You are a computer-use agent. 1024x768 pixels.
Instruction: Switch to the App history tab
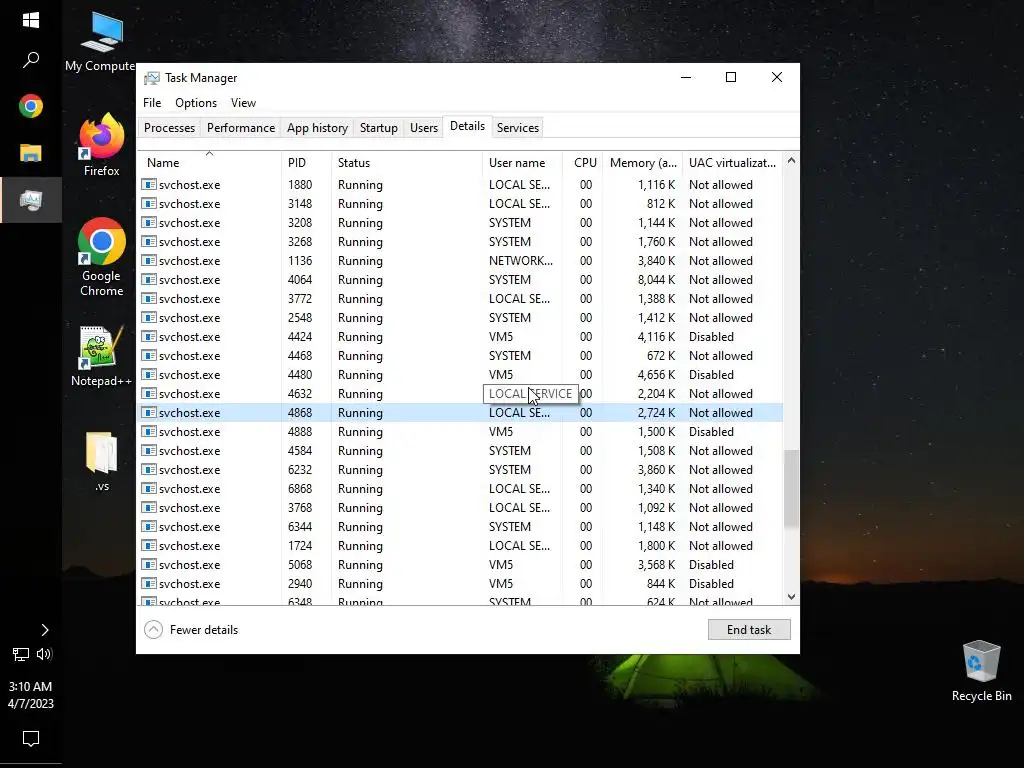[x=317, y=128]
